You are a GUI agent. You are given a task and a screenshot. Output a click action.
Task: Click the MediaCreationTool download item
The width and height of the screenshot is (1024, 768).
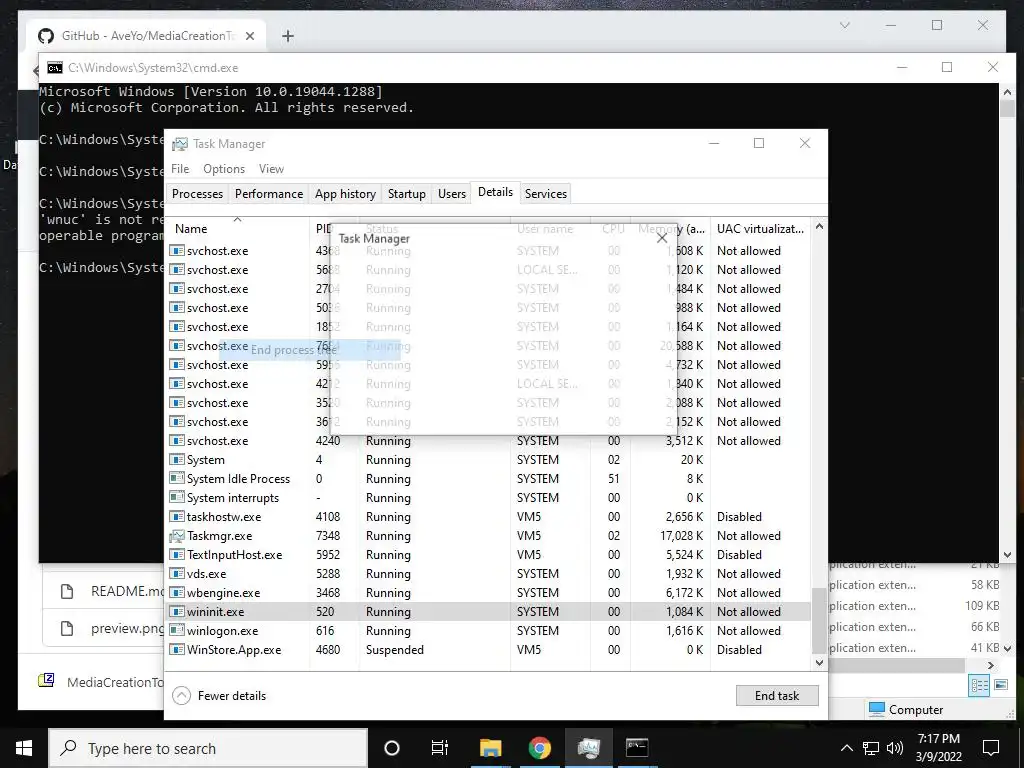point(101,682)
